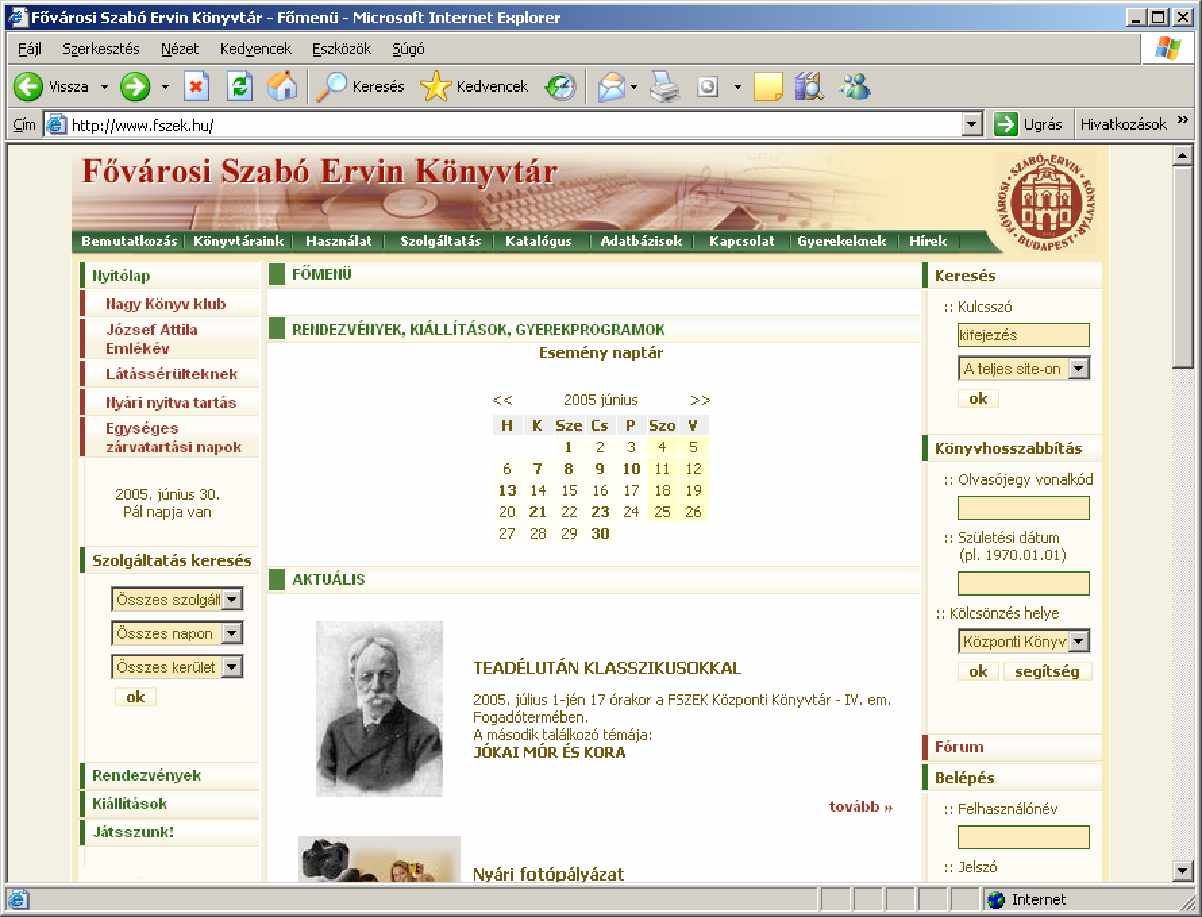Open the Súgó help menu

pyautogui.click(x=408, y=48)
